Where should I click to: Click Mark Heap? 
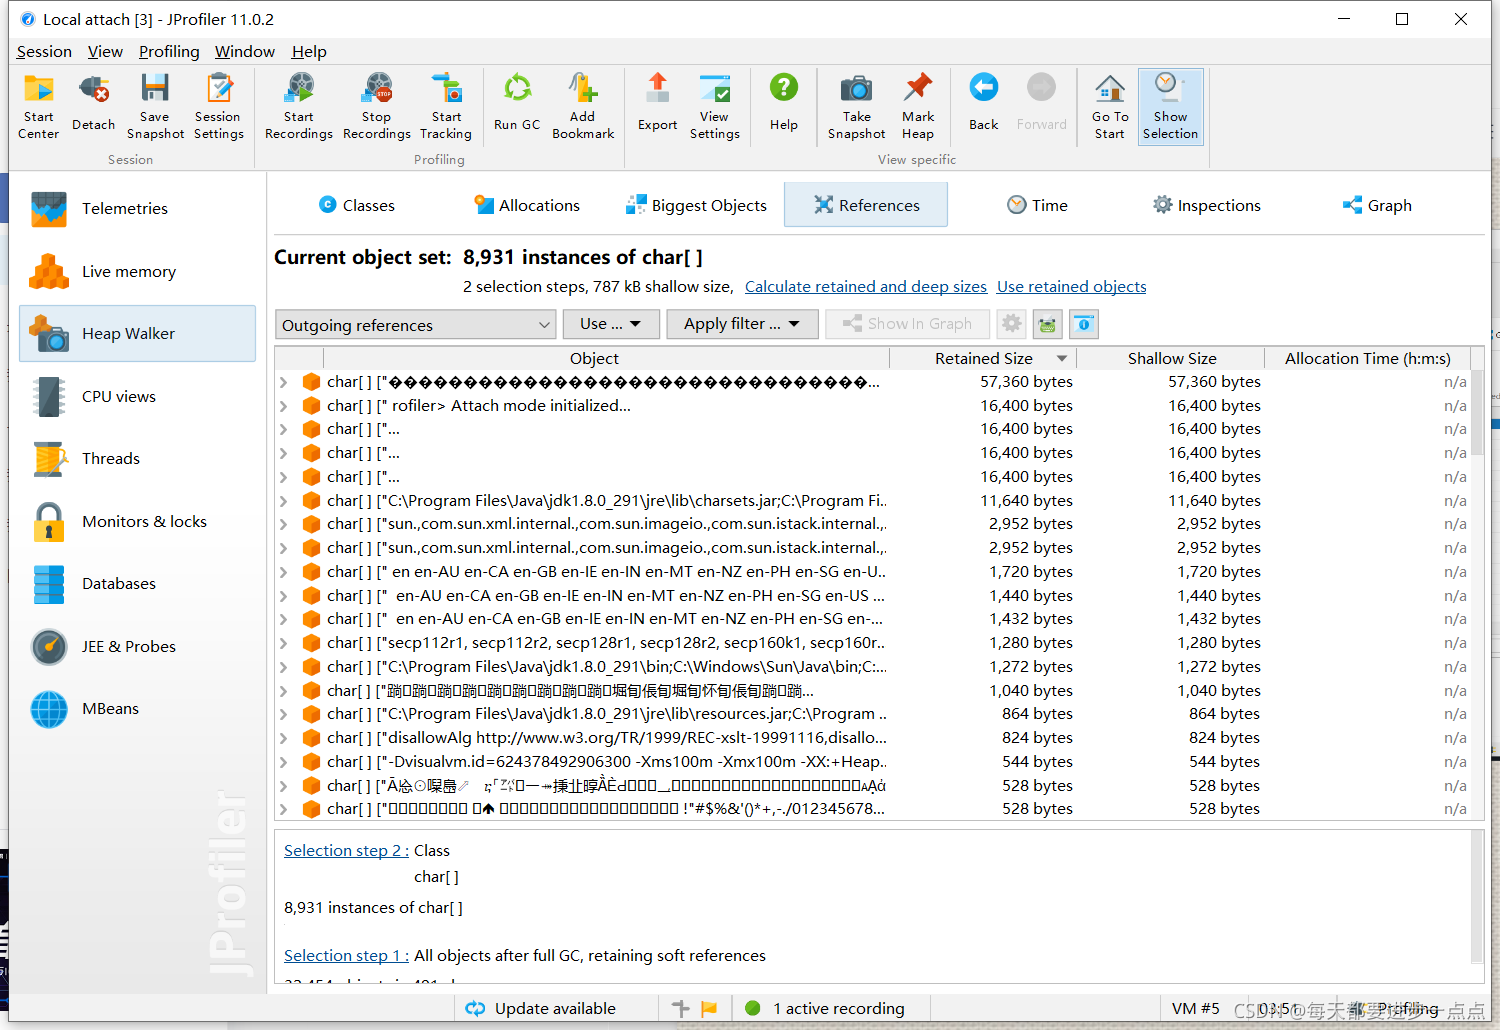[x=918, y=106]
